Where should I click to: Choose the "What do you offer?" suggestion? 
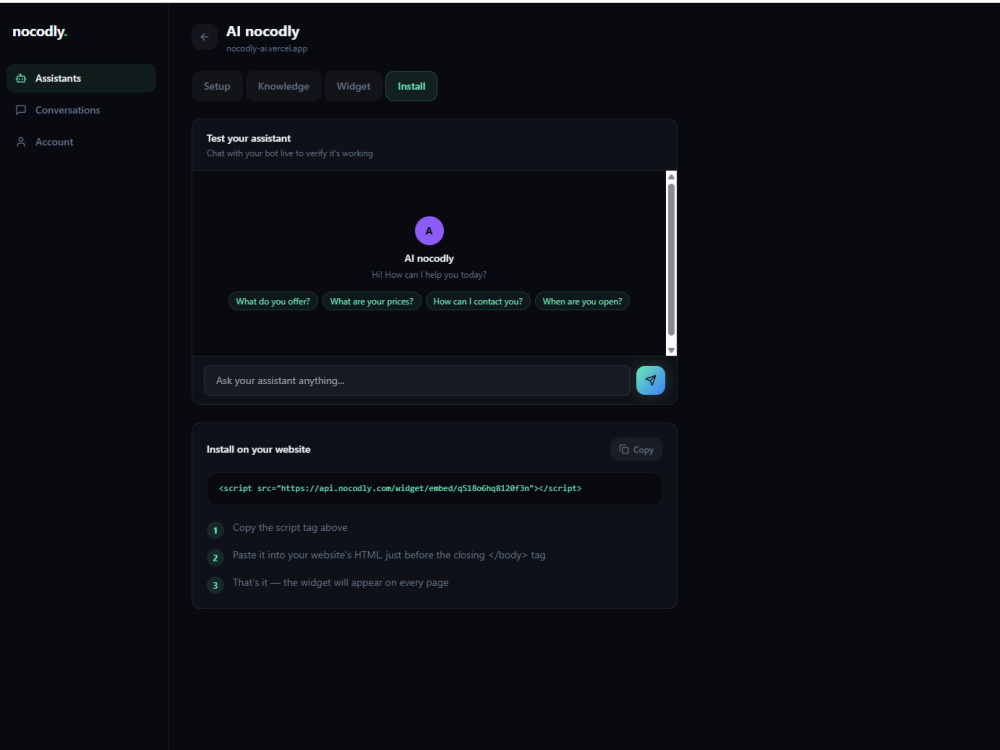(x=273, y=301)
